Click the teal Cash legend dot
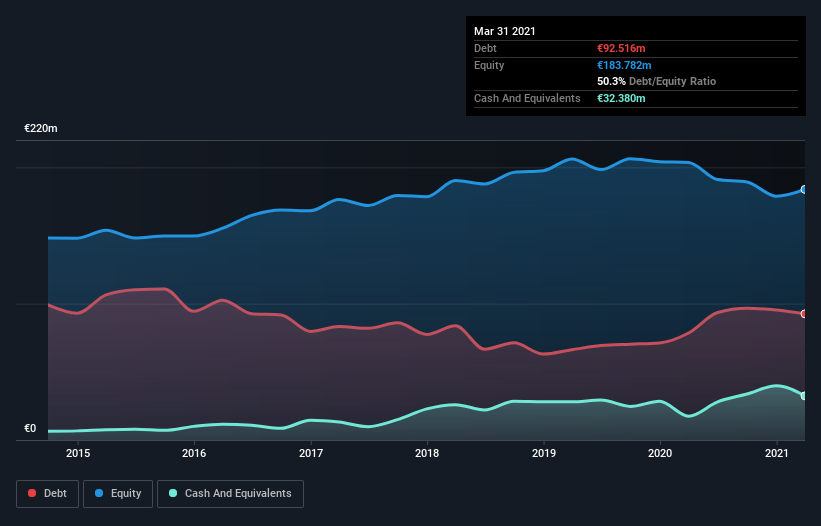The image size is (821, 526). [173, 493]
